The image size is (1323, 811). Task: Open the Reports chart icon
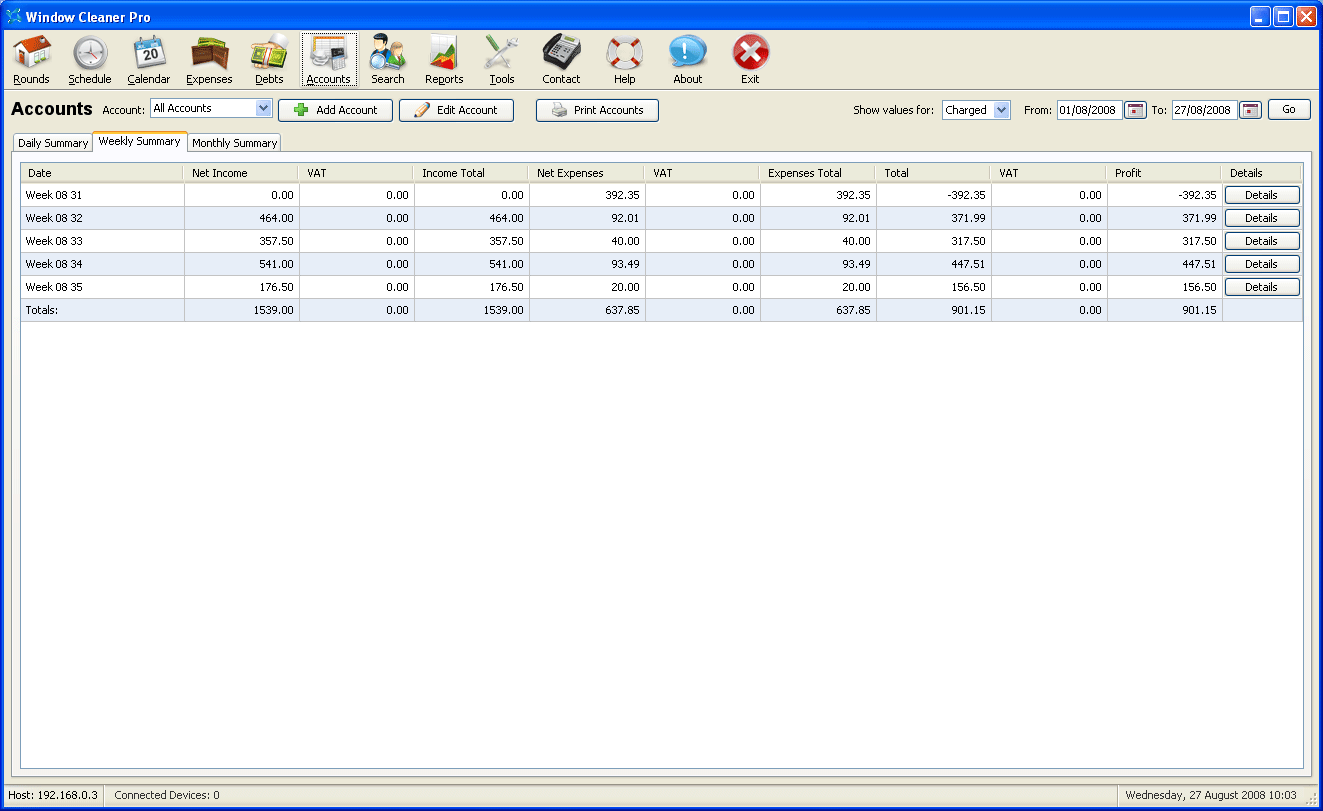coord(444,53)
